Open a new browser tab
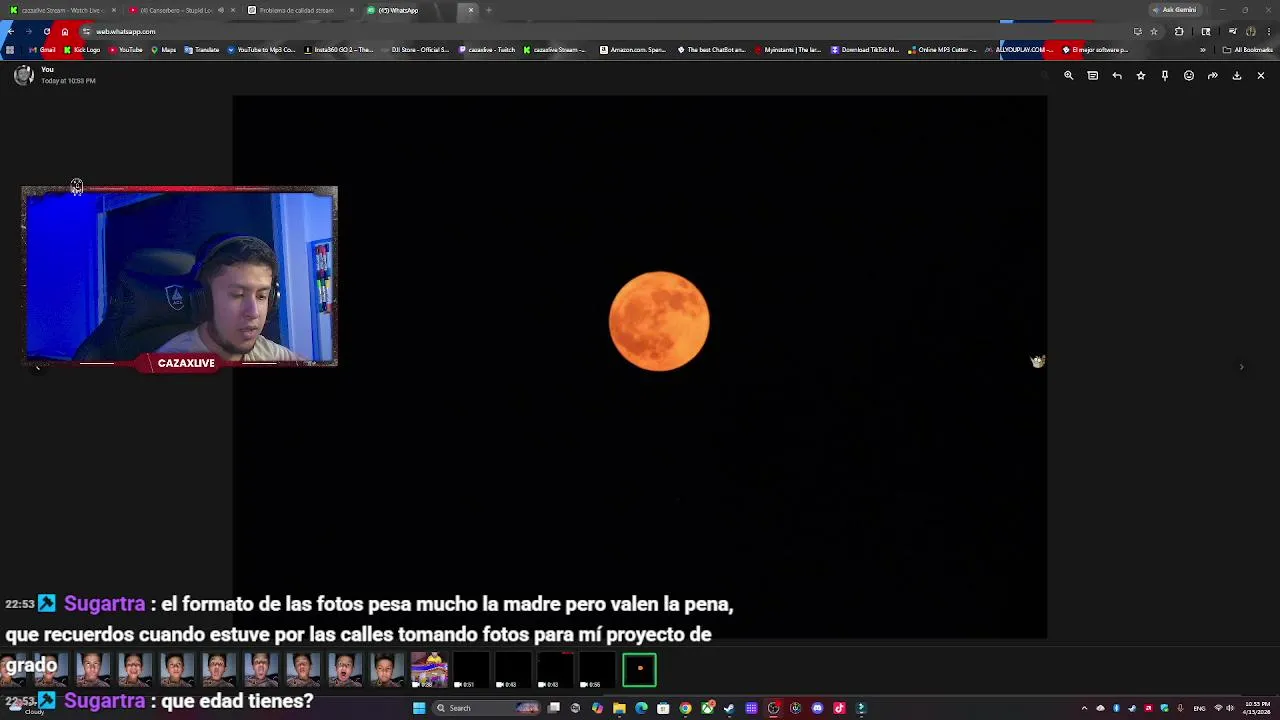The image size is (1280, 720). pyautogui.click(x=489, y=10)
